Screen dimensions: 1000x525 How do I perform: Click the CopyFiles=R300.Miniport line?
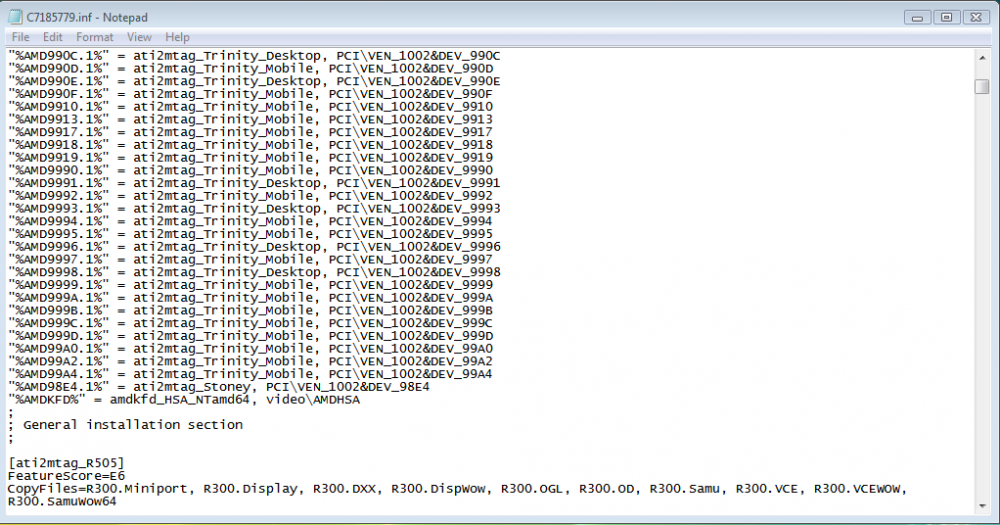300,489
